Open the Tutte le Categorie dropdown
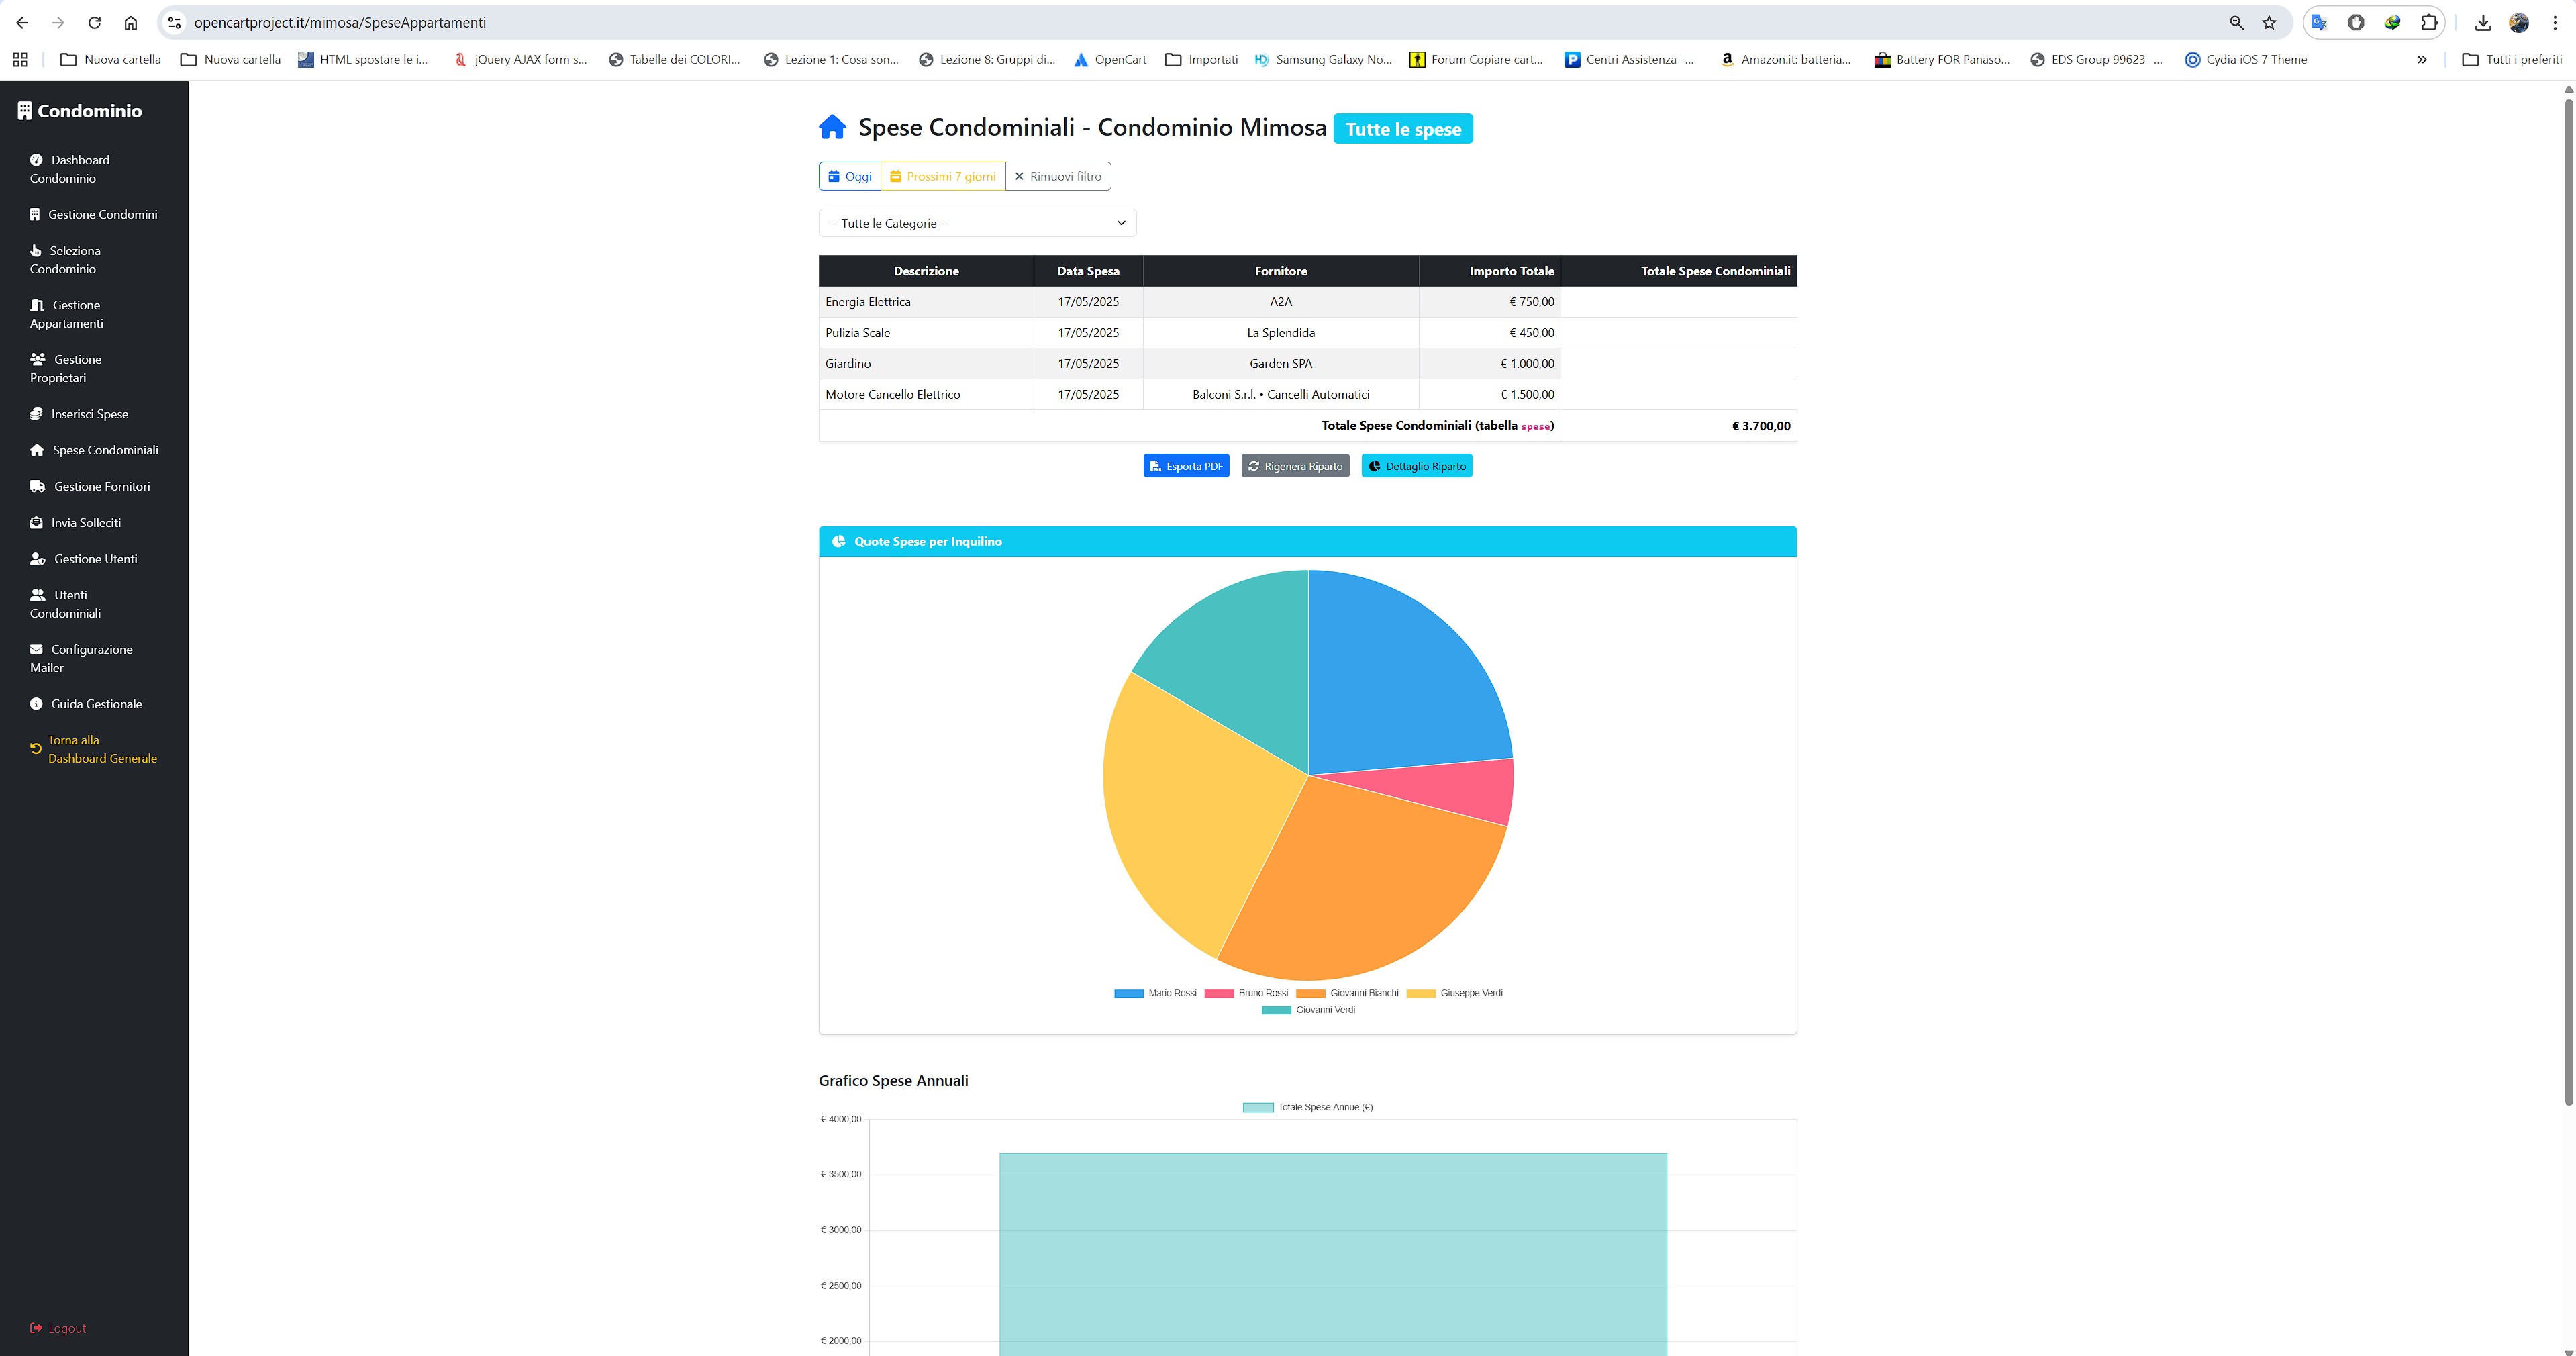This screenshot has height=1356, width=2576. click(x=977, y=223)
